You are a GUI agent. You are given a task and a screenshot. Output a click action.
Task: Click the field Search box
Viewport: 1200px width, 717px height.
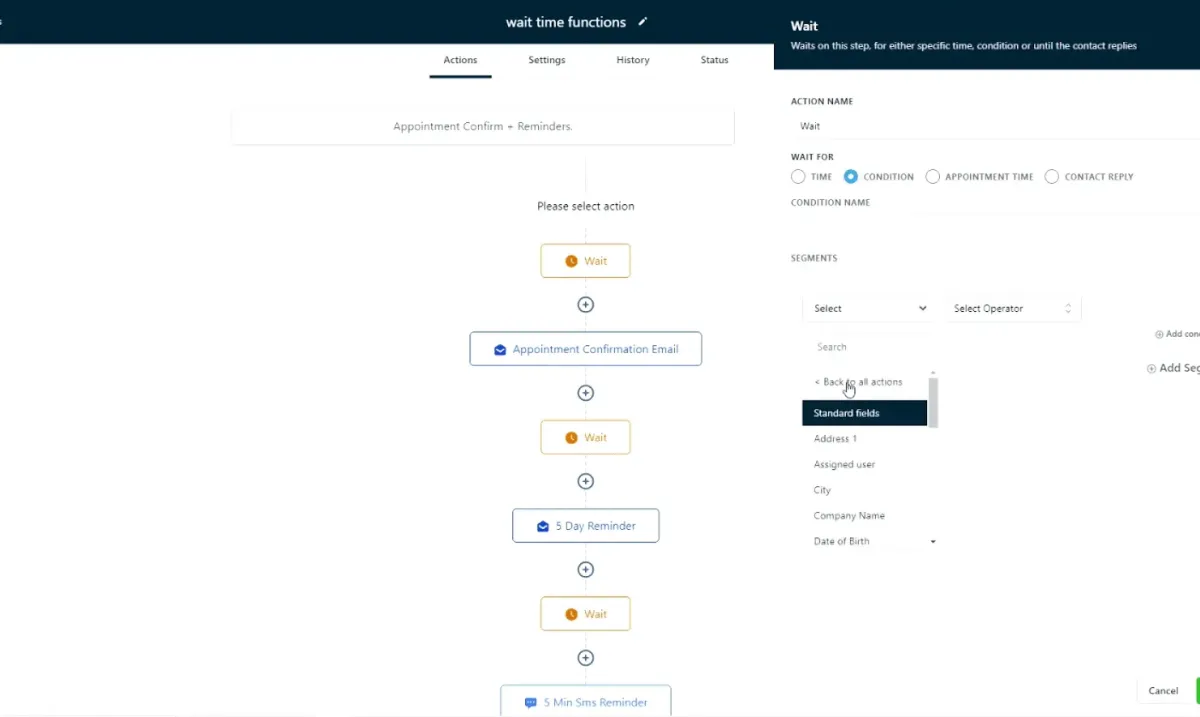pyautogui.click(x=869, y=347)
